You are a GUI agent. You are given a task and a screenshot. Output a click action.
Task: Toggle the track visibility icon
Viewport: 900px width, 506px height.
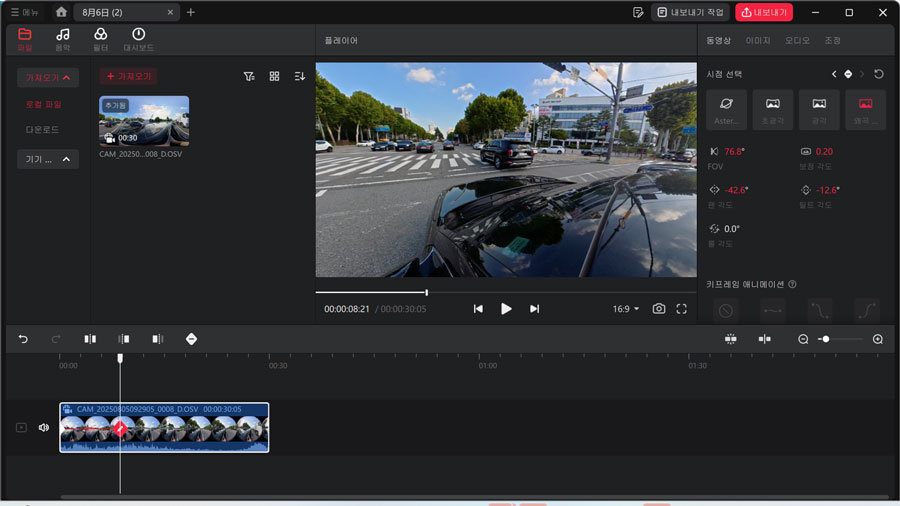pos(21,428)
